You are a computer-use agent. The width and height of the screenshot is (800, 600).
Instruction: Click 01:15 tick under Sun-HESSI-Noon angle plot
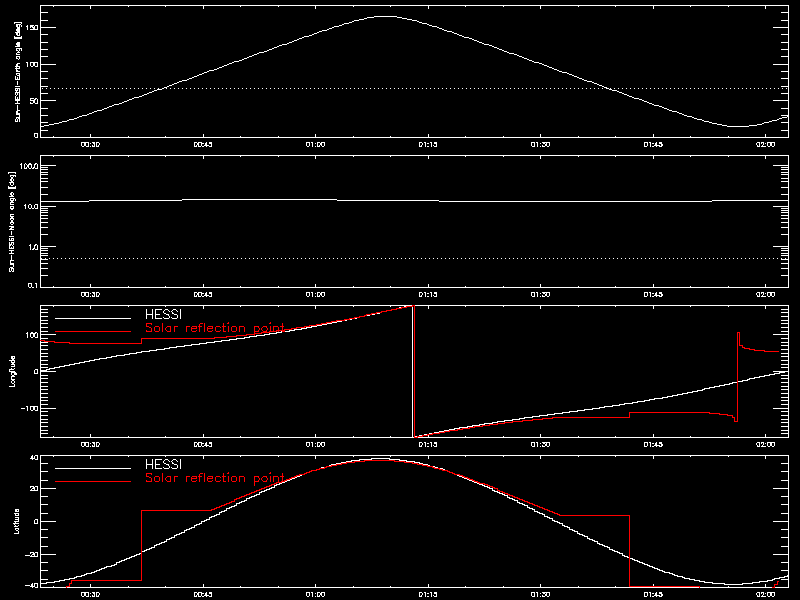(x=428, y=294)
